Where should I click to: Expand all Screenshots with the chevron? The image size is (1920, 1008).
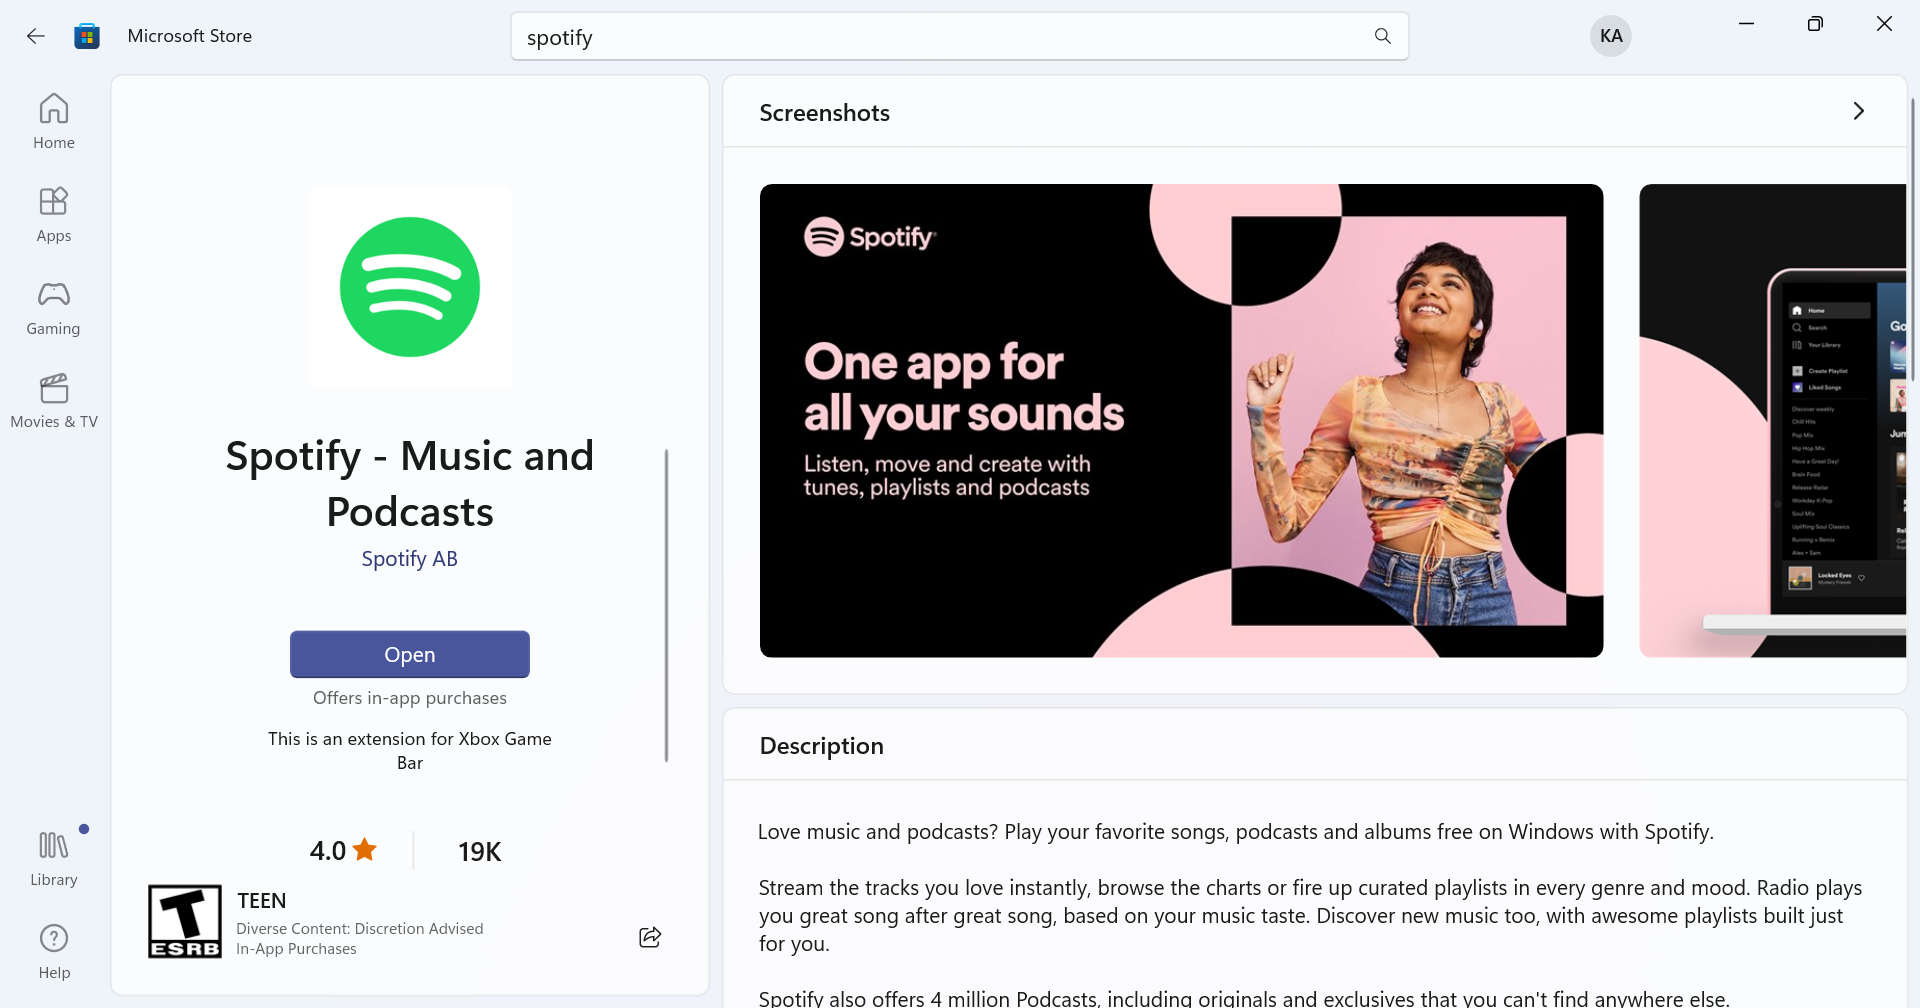[x=1859, y=111]
